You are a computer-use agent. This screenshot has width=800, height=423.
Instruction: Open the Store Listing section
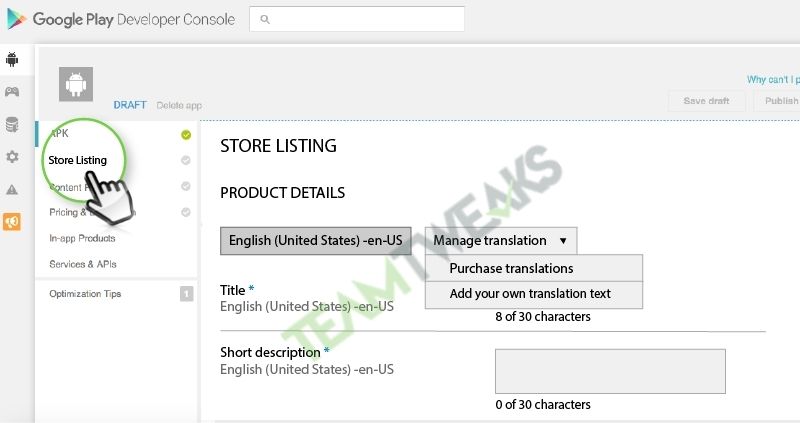tap(78, 160)
